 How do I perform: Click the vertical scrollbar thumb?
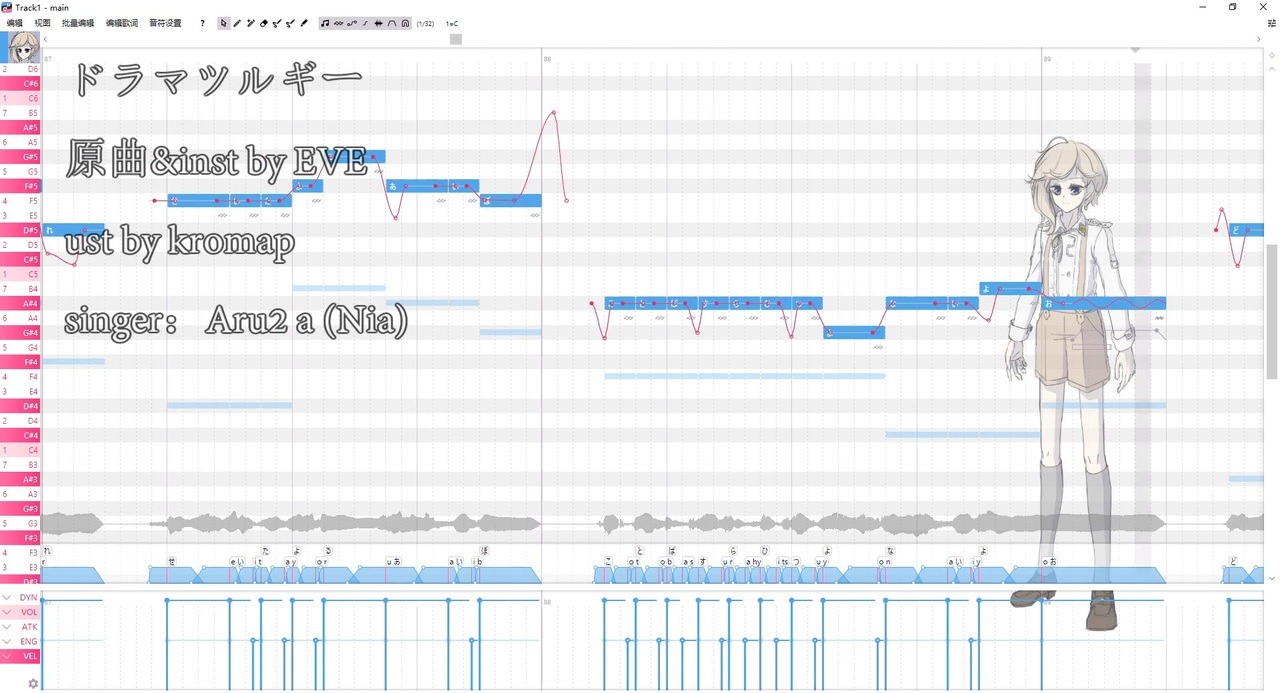(1272, 311)
